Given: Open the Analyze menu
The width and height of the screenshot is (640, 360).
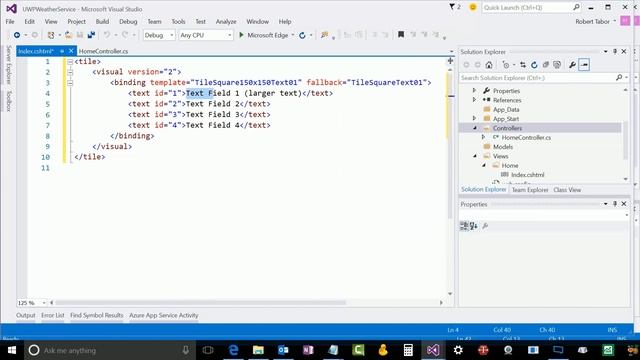Looking at the screenshot, I should point(226,22).
